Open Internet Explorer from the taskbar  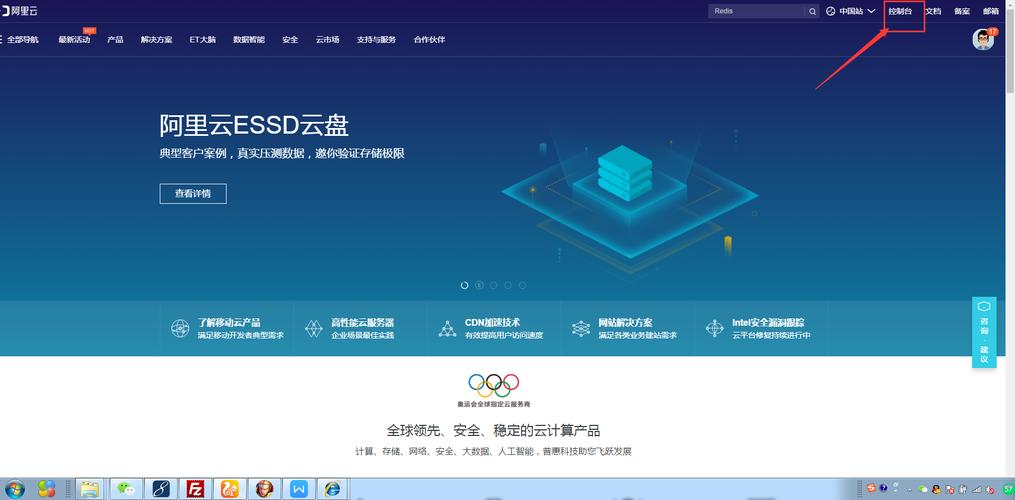[333, 488]
